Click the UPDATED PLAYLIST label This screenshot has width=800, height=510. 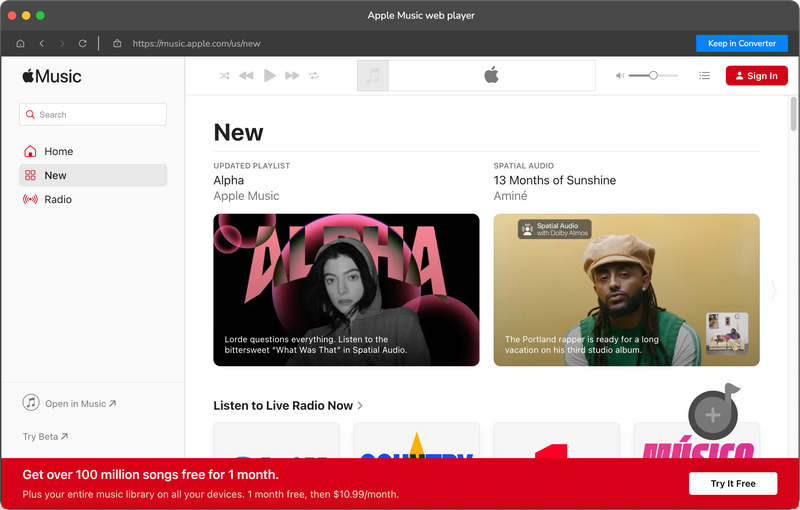tap(252, 166)
